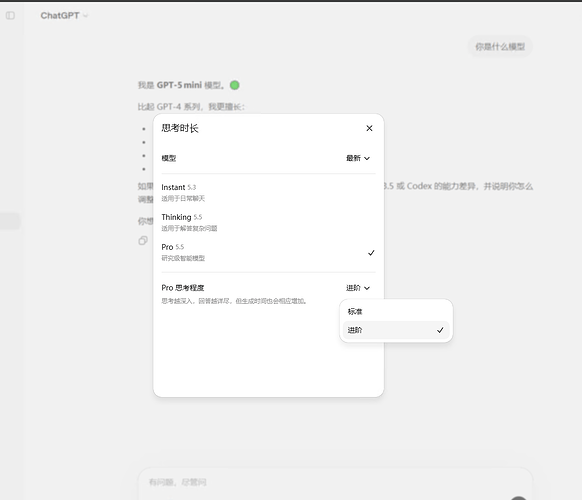Choose 标准 thinking level option

coord(396,311)
